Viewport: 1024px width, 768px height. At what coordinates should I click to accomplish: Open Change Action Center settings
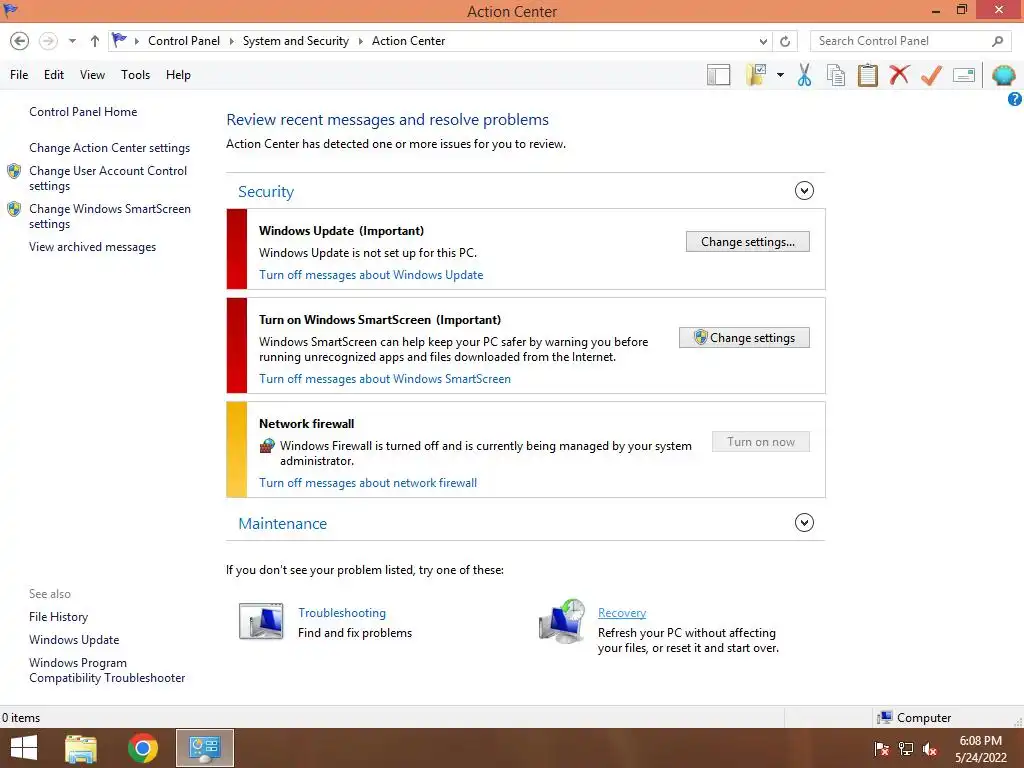tap(109, 148)
